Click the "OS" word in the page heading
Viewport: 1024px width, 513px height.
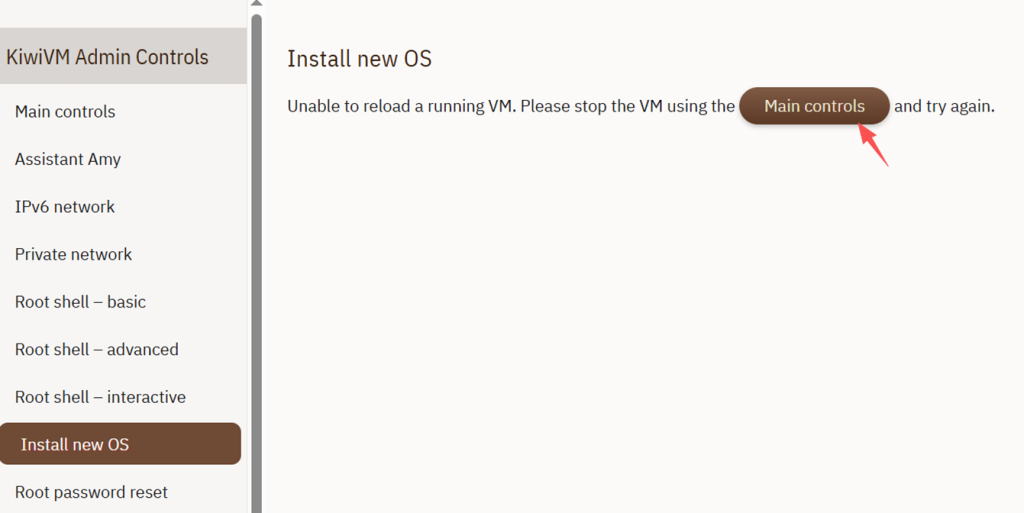[x=417, y=59]
